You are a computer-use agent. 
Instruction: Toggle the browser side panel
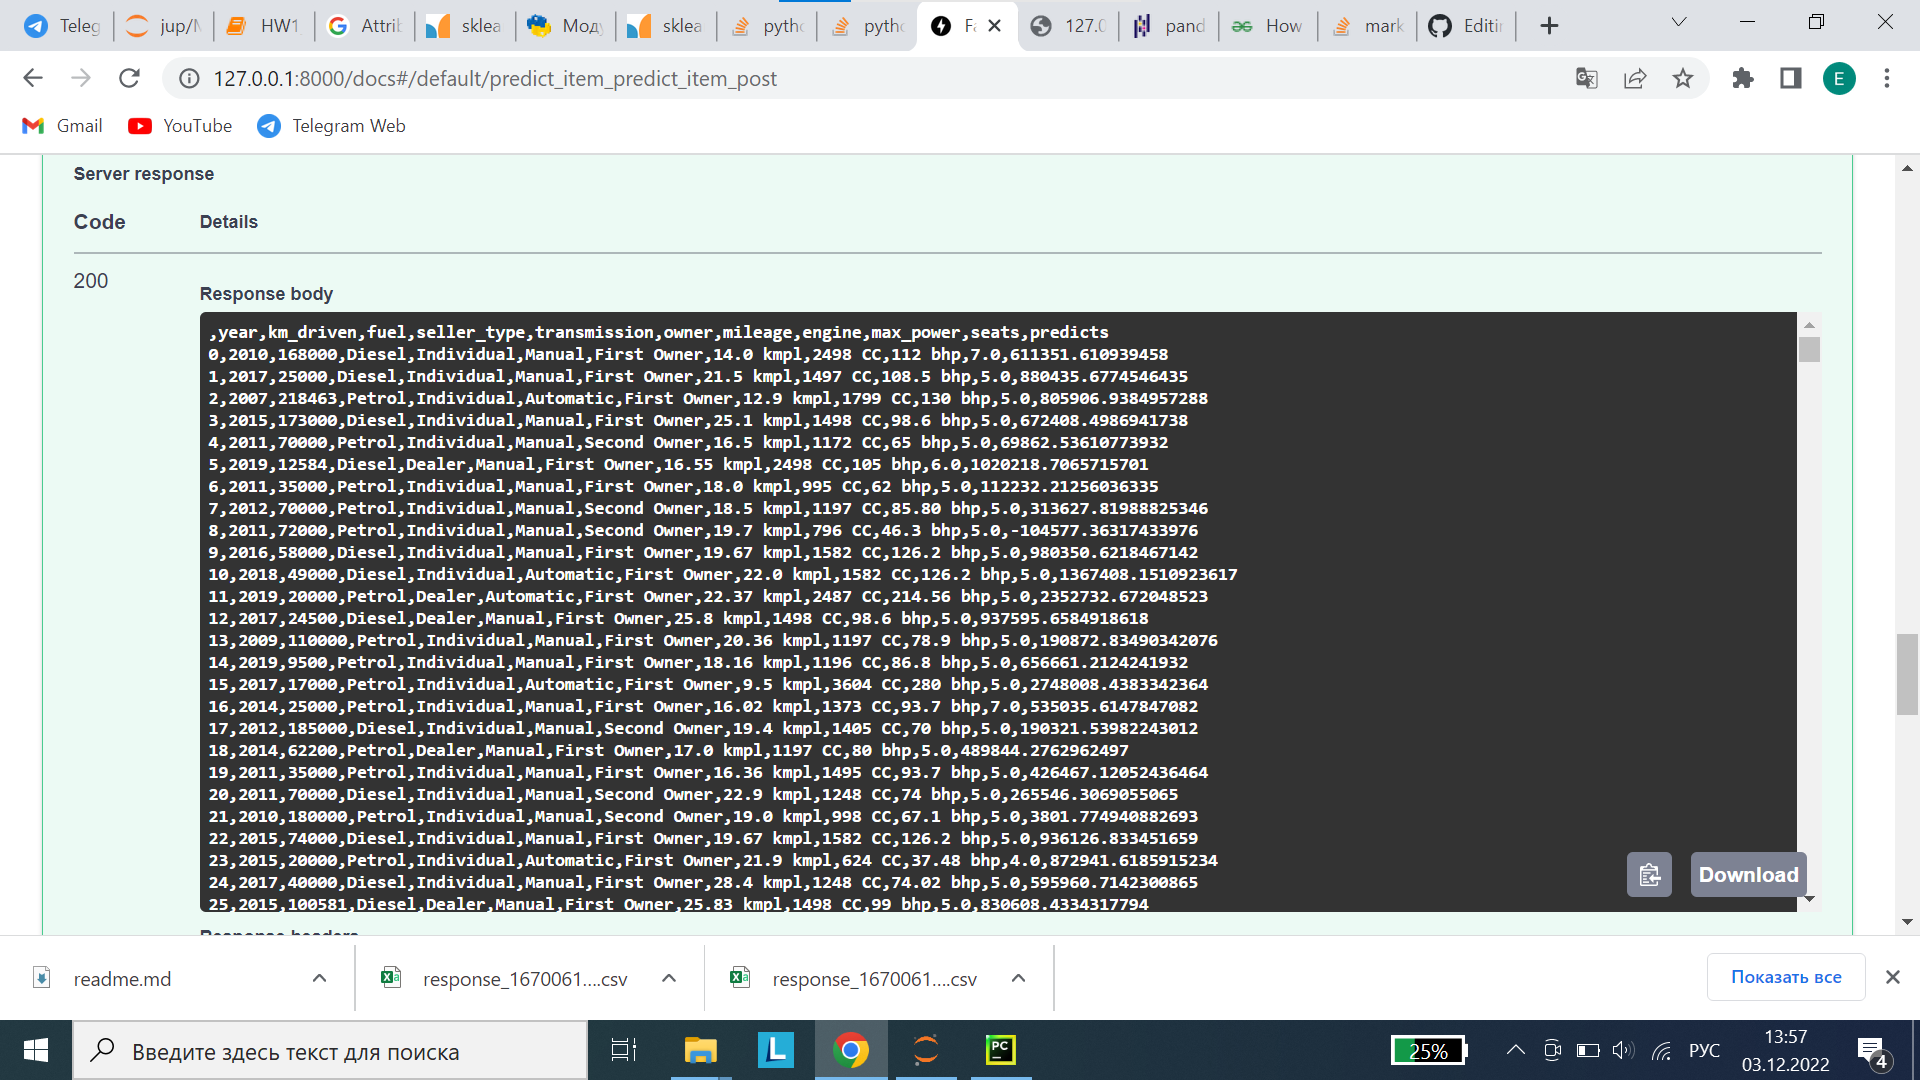click(1791, 78)
